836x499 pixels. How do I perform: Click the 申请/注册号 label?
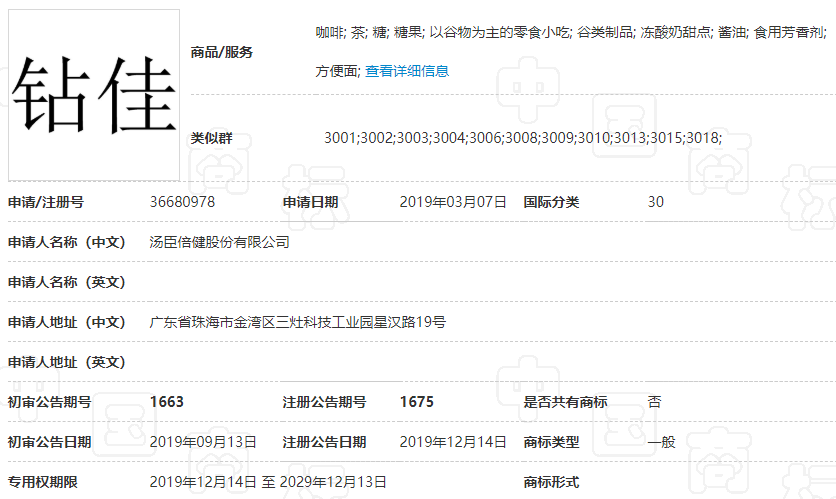(46, 202)
